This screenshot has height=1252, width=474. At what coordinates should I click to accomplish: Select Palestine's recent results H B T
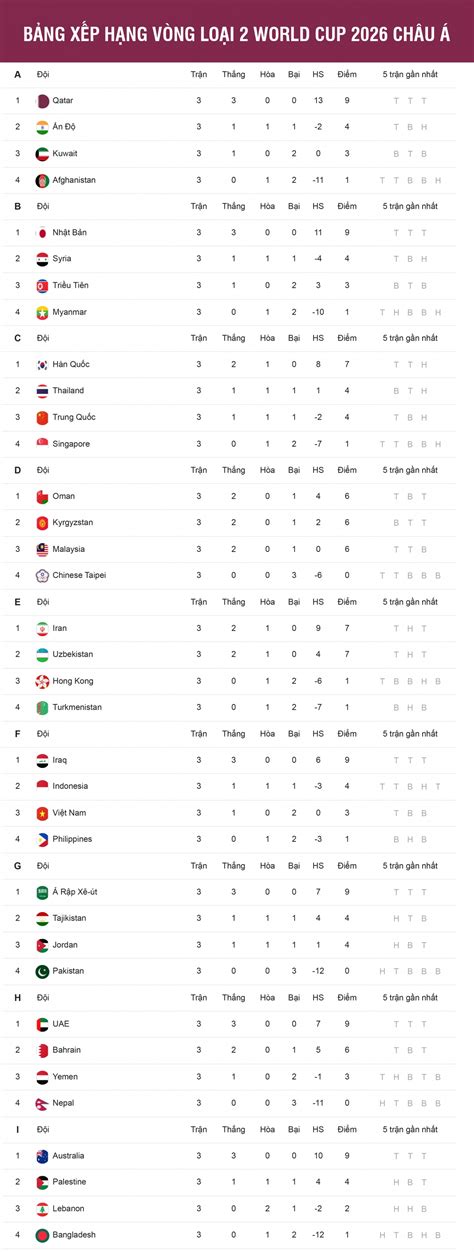[410, 1182]
